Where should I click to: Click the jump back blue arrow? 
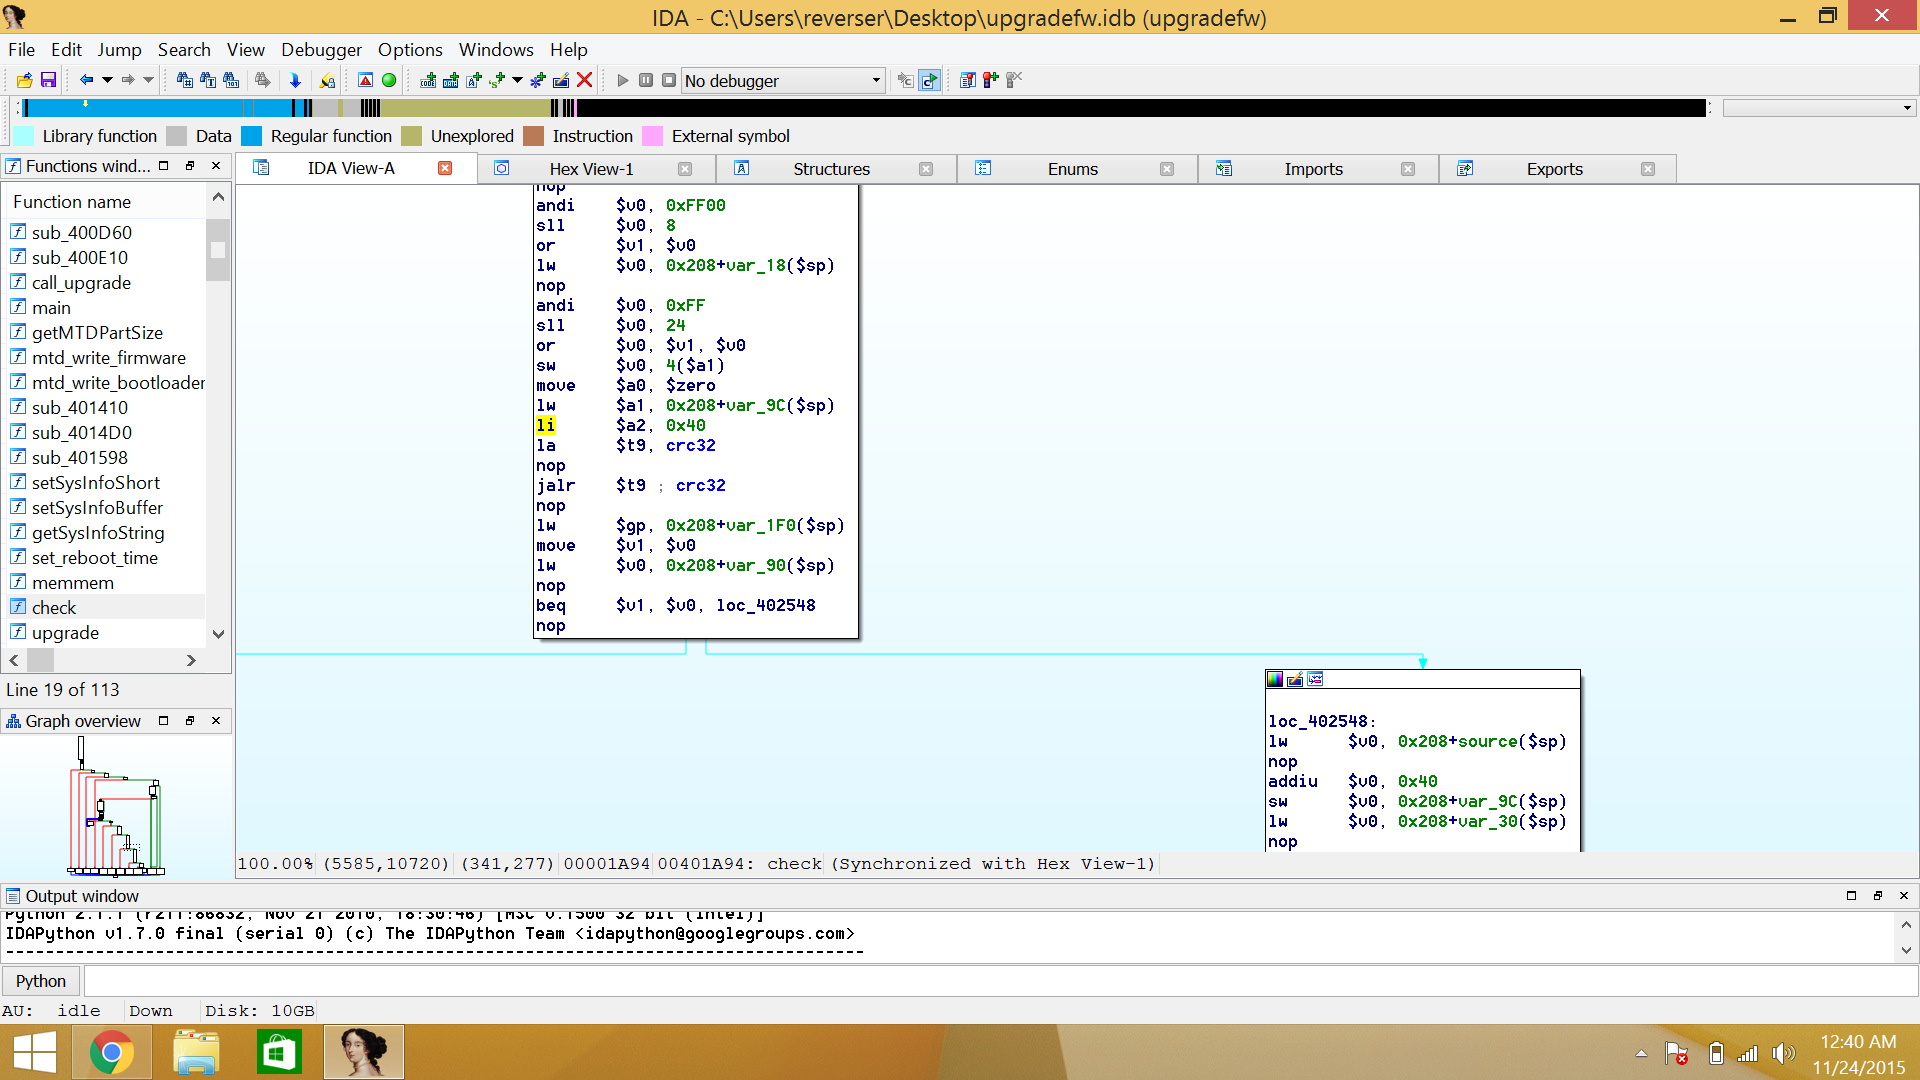click(x=86, y=80)
